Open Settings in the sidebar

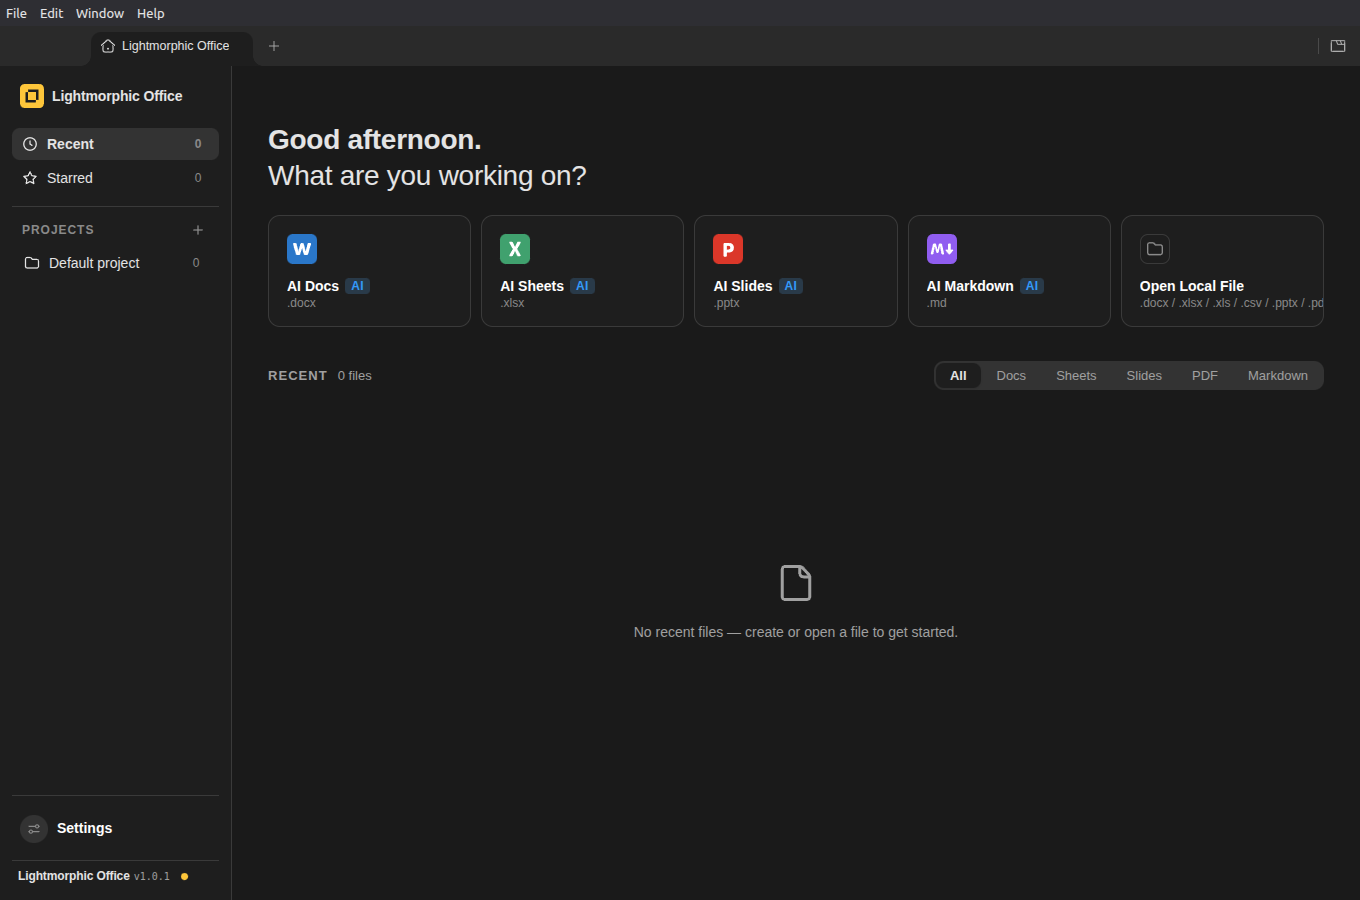point(115,829)
